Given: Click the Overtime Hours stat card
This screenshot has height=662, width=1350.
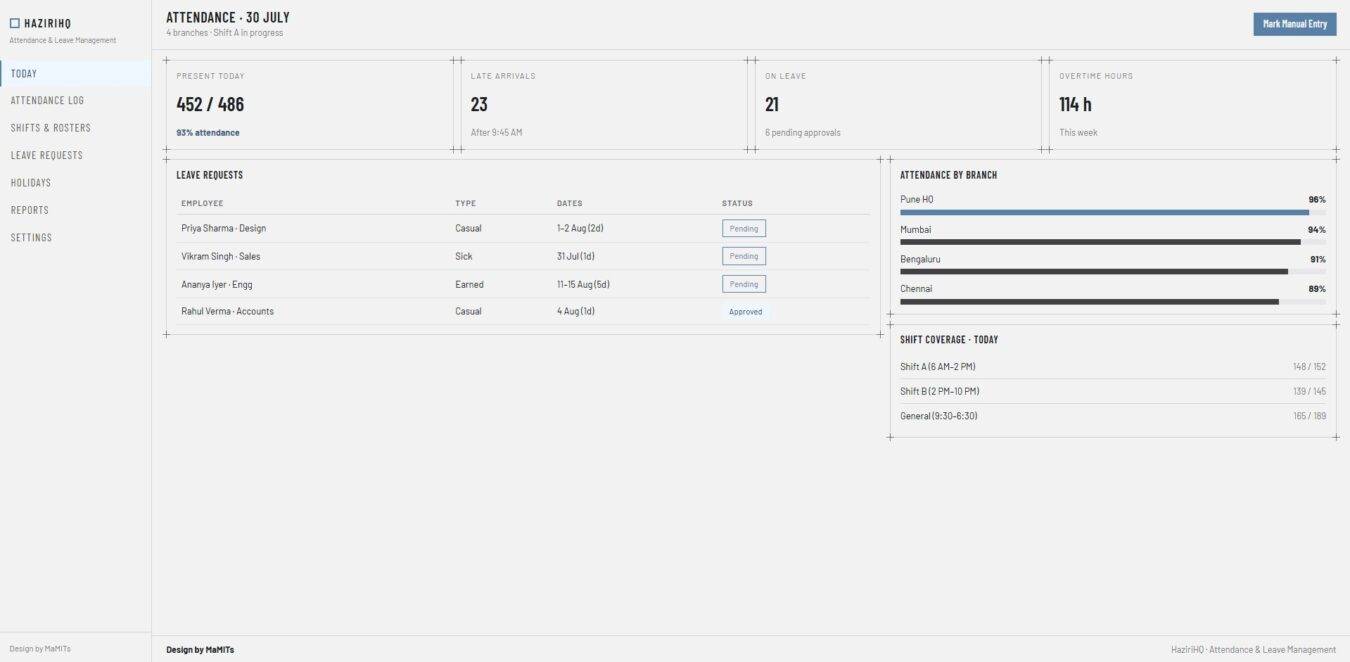Looking at the screenshot, I should (x=1192, y=105).
